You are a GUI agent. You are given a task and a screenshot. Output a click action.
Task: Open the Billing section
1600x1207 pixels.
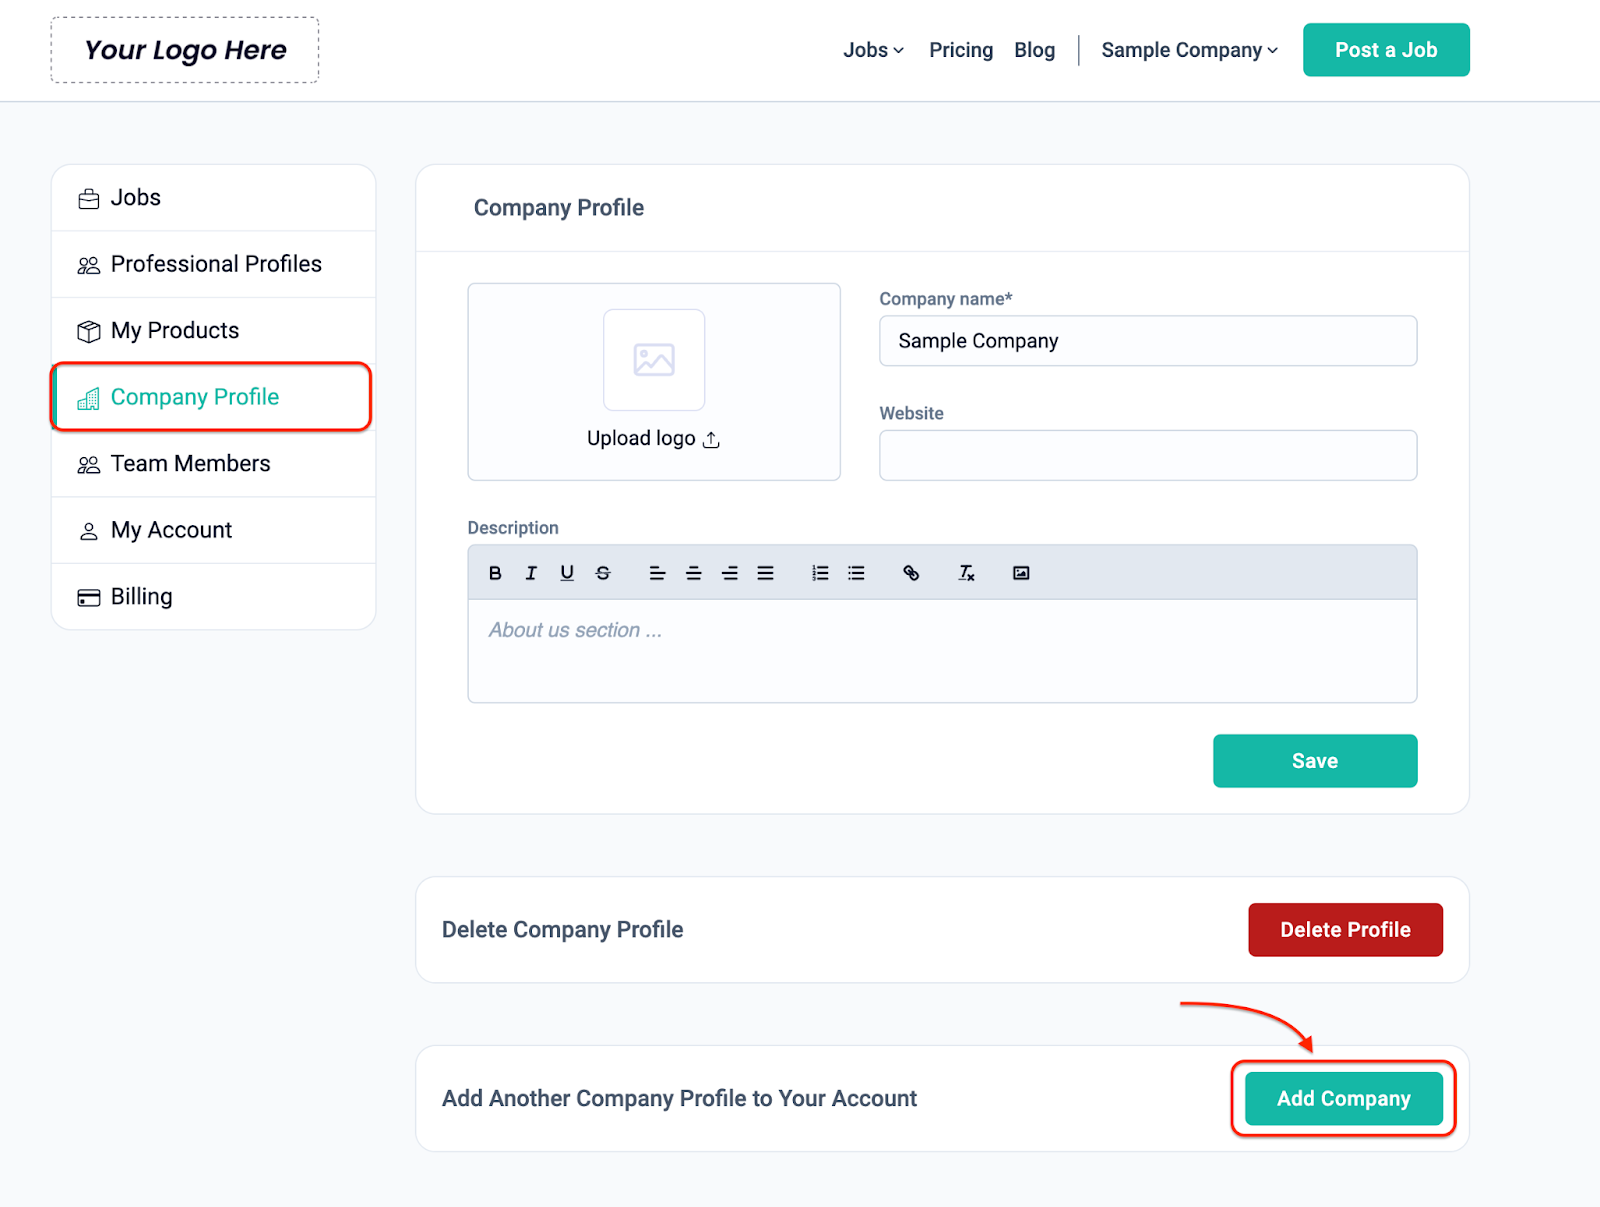pos(214,597)
